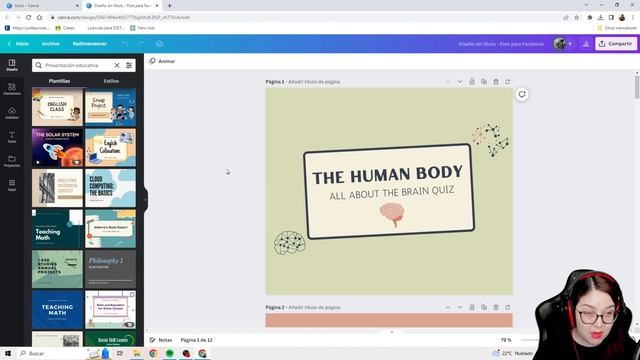Click the Animar button
640x360 pixels.
(162, 61)
